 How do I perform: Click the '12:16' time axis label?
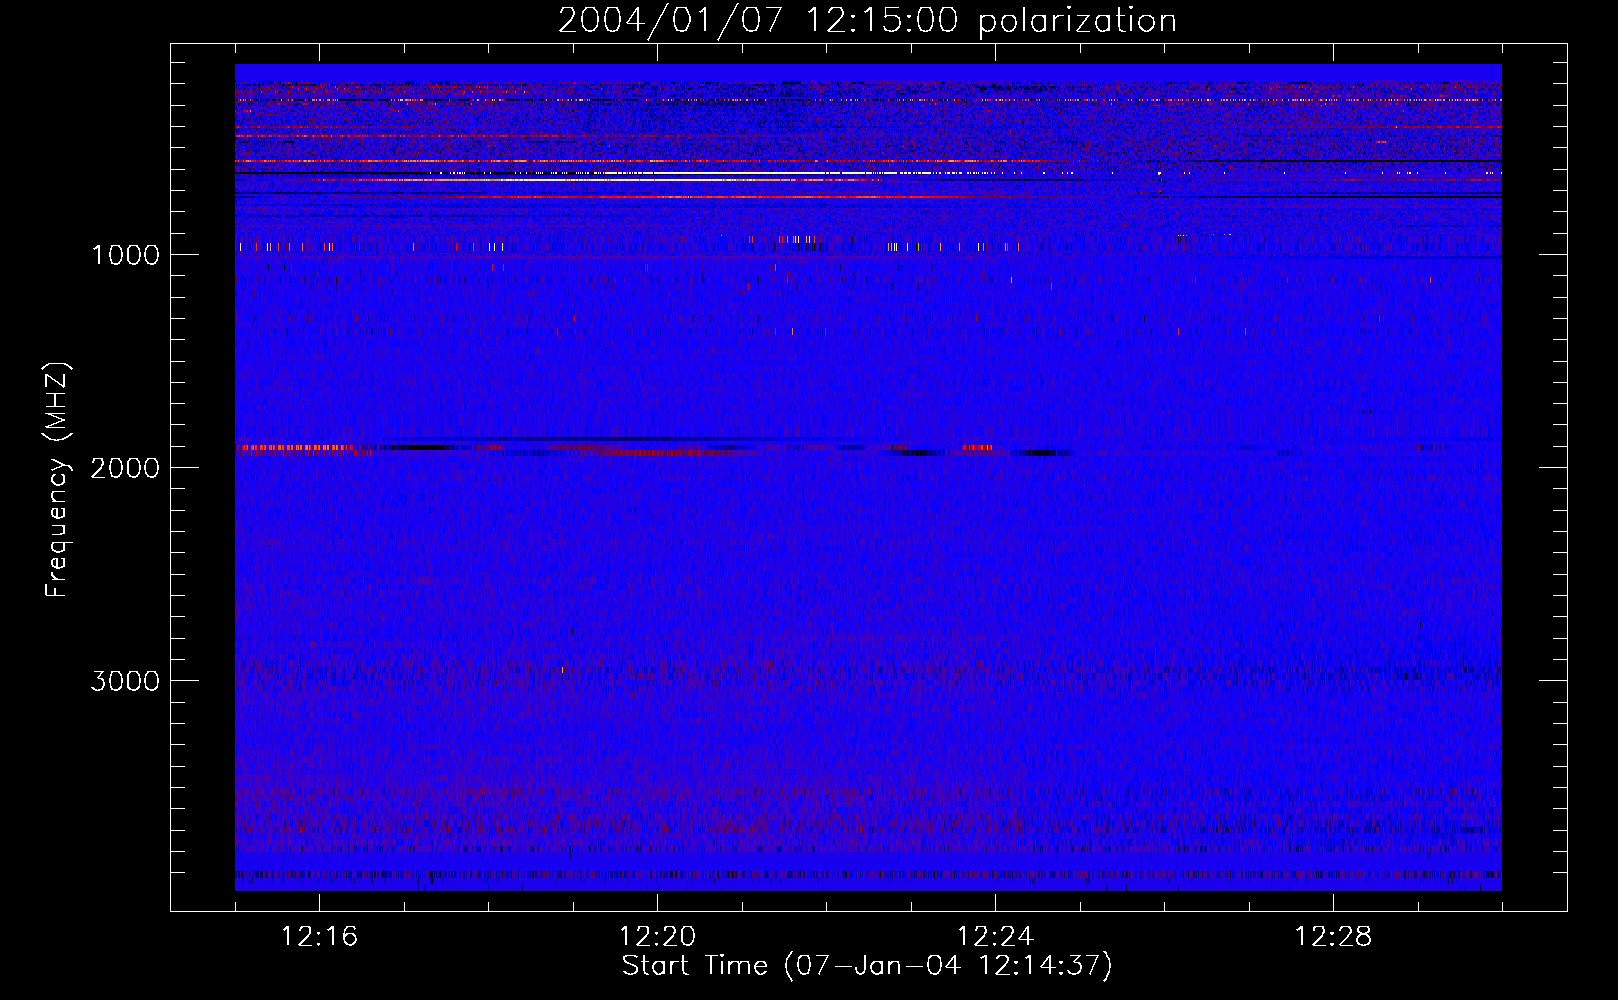[x=319, y=937]
